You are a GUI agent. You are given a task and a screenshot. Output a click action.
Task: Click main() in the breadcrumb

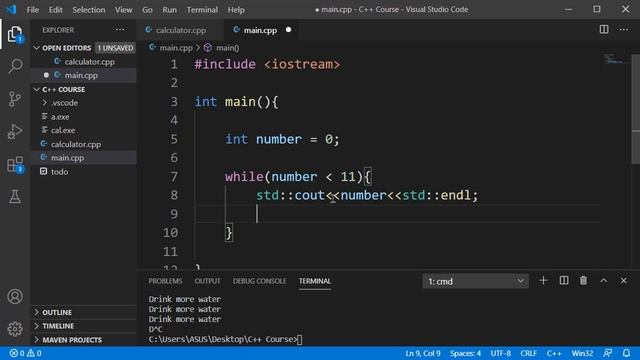(x=228, y=48)
